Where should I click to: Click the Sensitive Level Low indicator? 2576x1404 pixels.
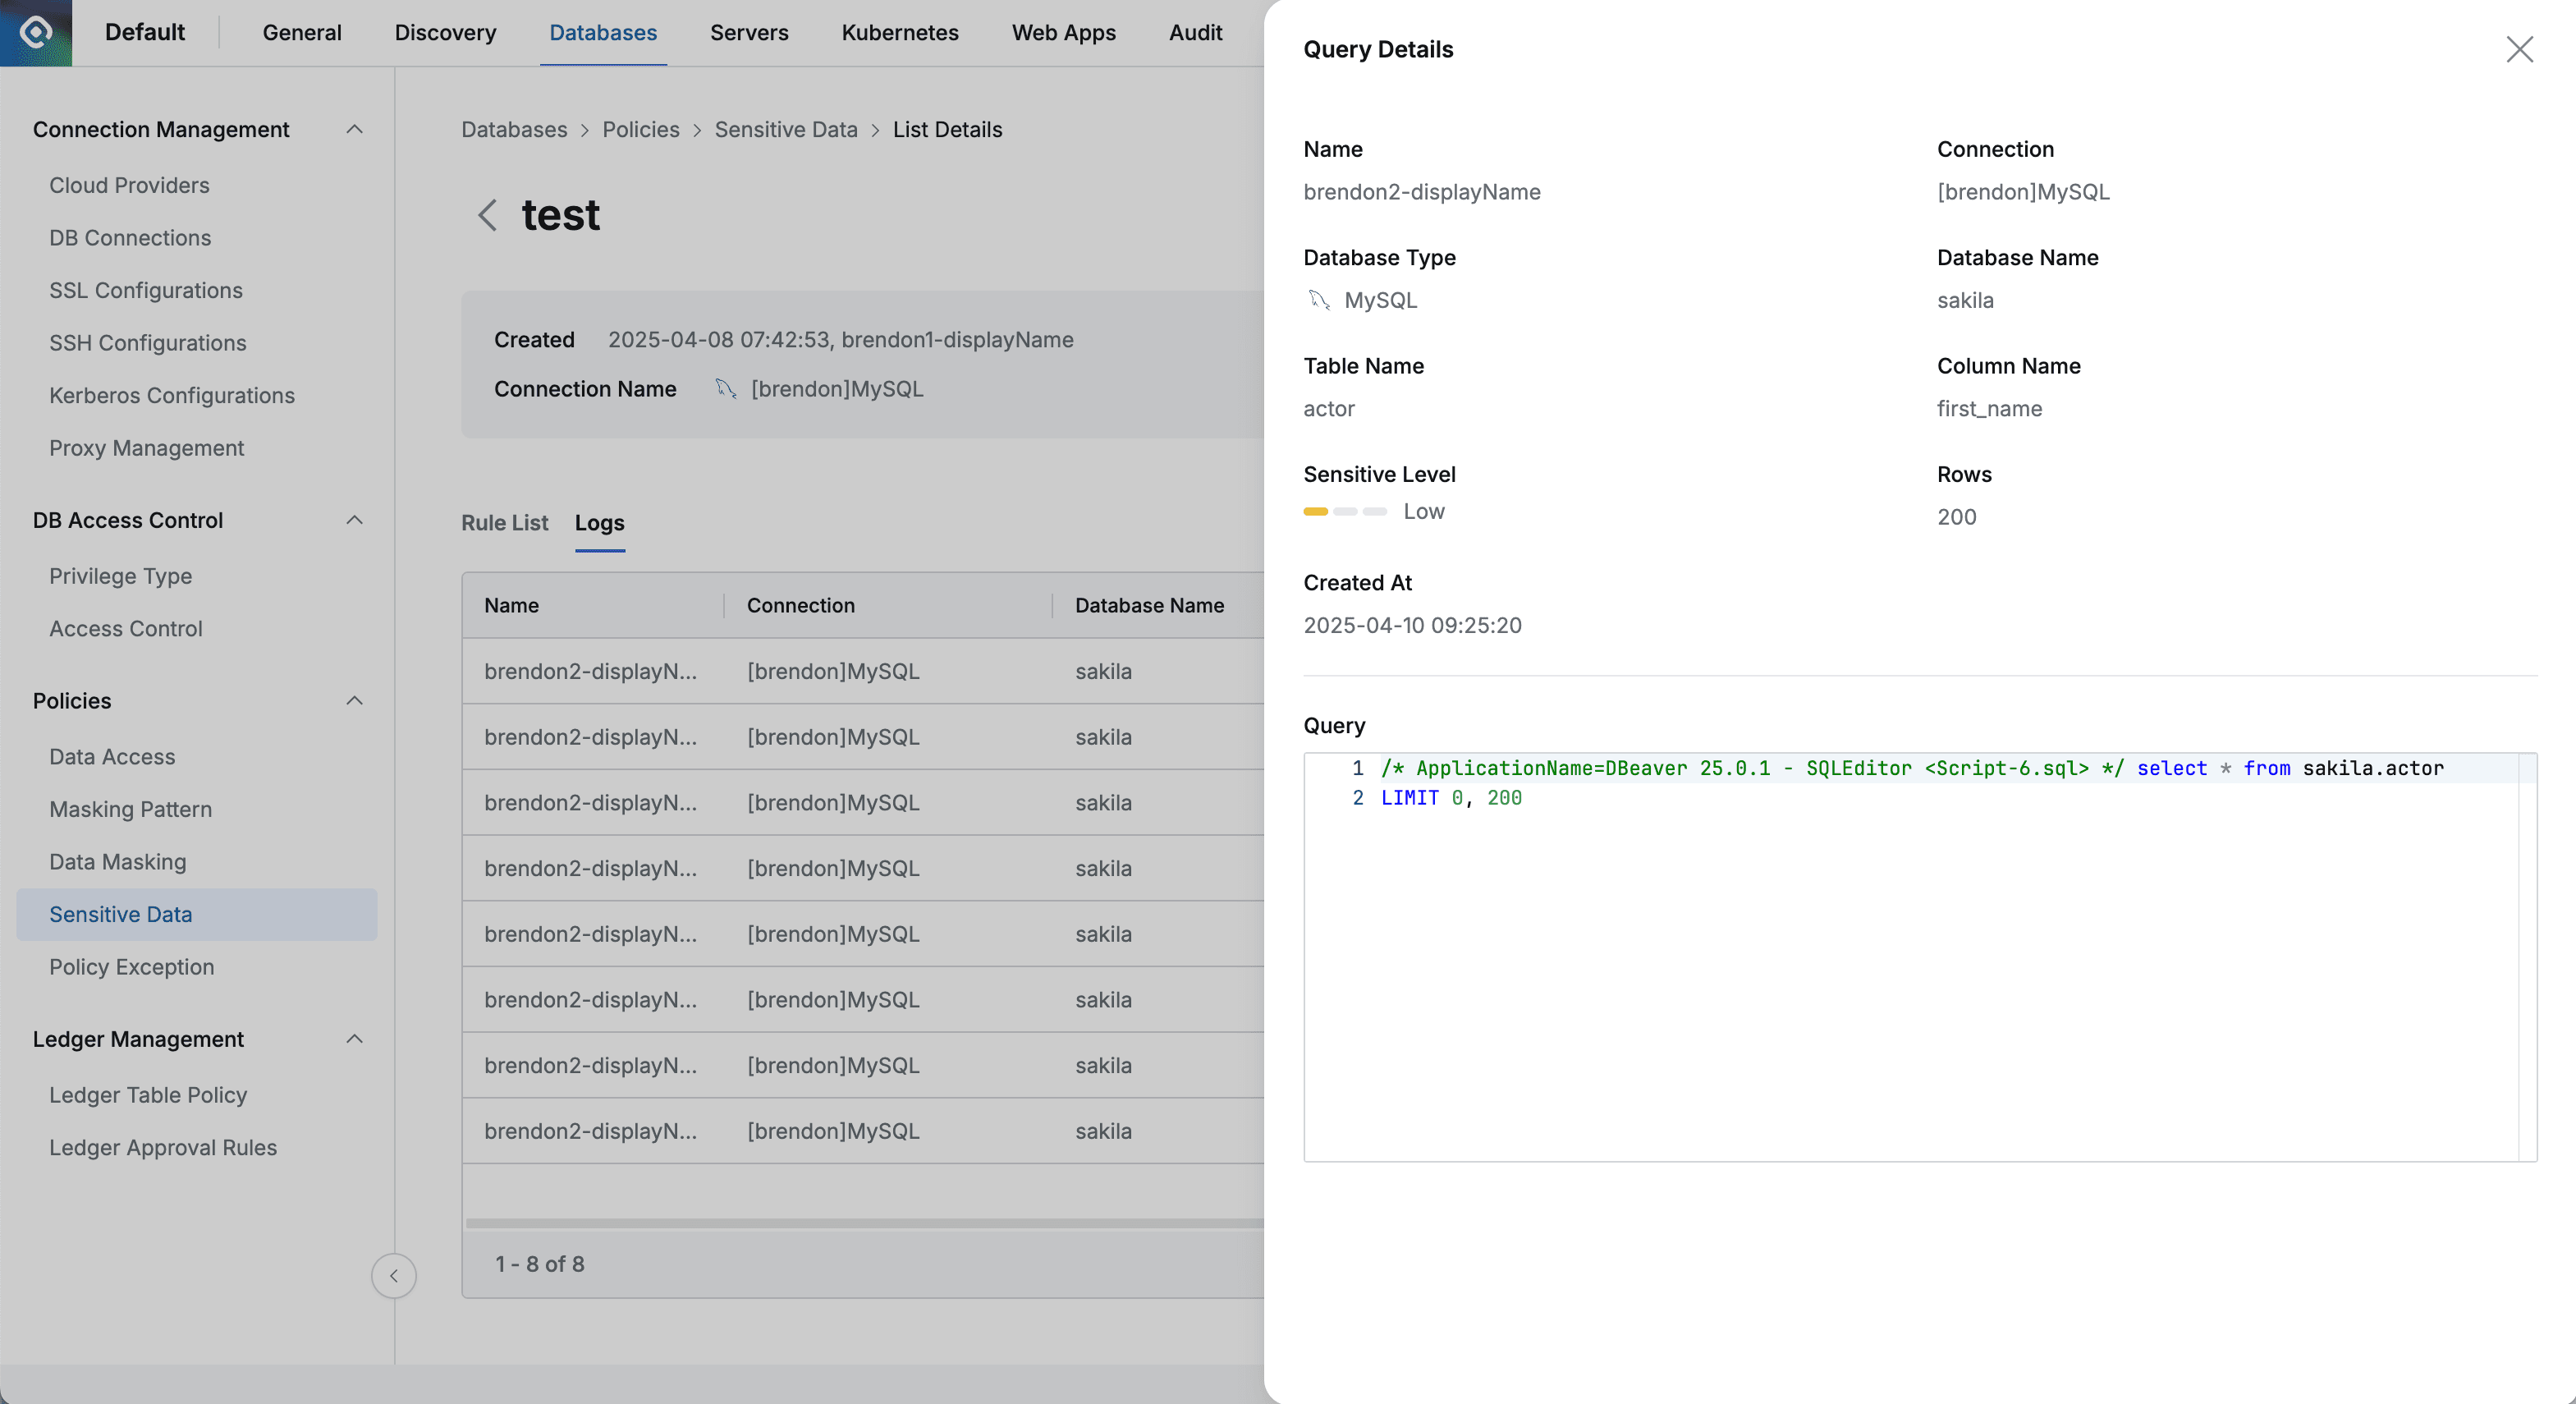point(1372,512)
